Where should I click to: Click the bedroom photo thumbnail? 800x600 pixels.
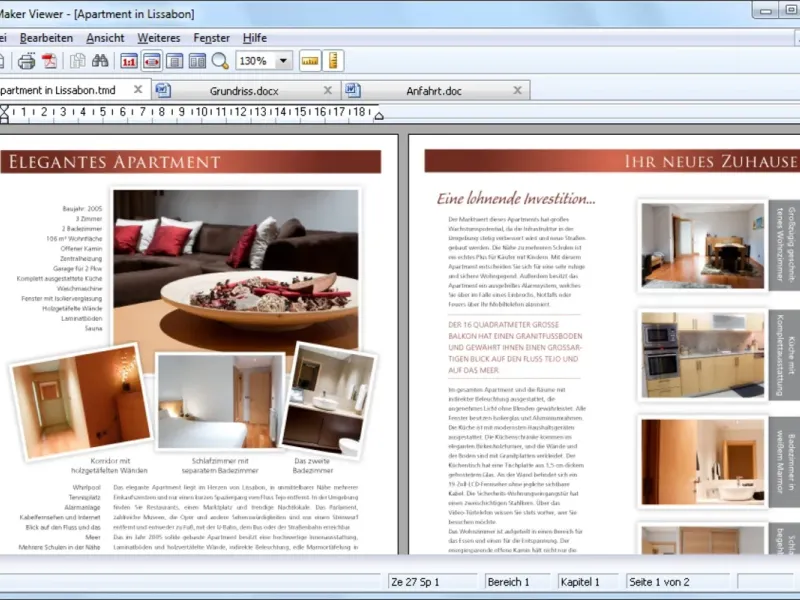[220, 402]
